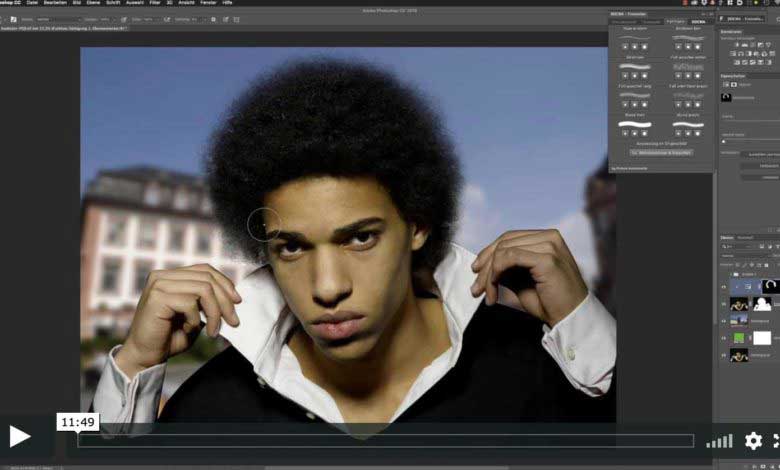780x470 pixels.
Task: Click Threshold adjustment icon in Korrekturen
Action: coord(752,62)
